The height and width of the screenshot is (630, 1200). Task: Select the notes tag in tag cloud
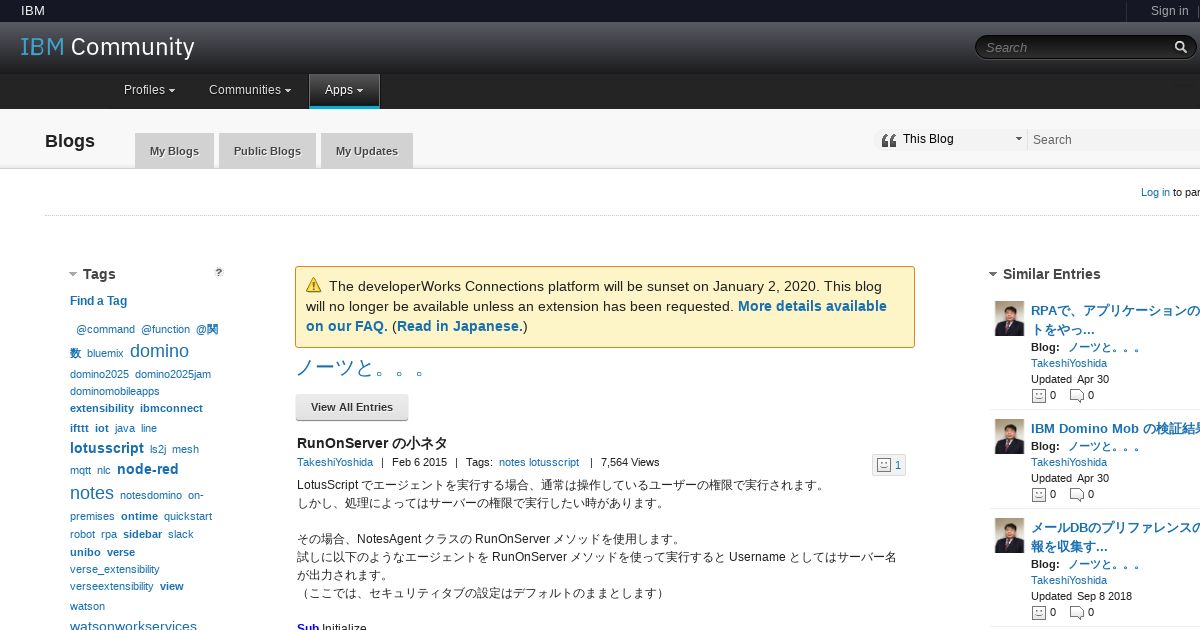click(x=92, y=493)
